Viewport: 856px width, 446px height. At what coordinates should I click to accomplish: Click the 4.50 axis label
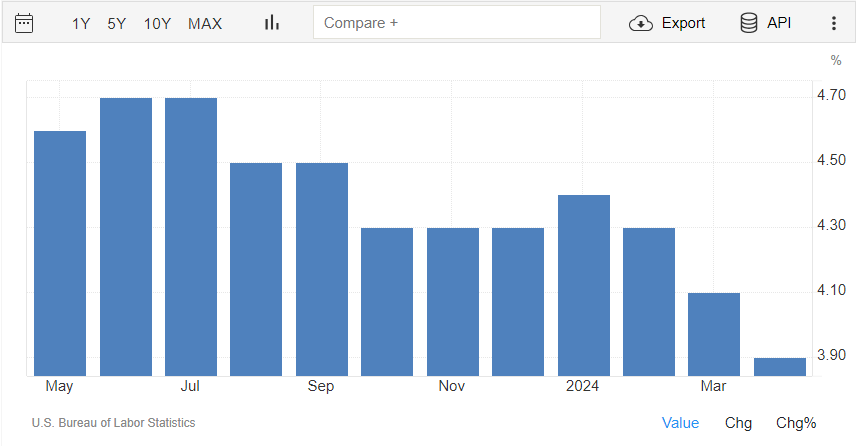point(831,160)
